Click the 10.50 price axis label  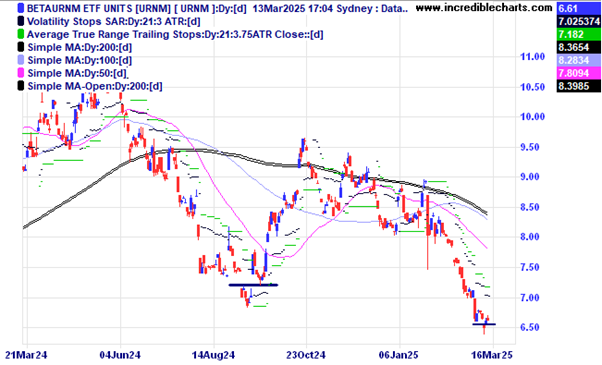coord(533,87)
